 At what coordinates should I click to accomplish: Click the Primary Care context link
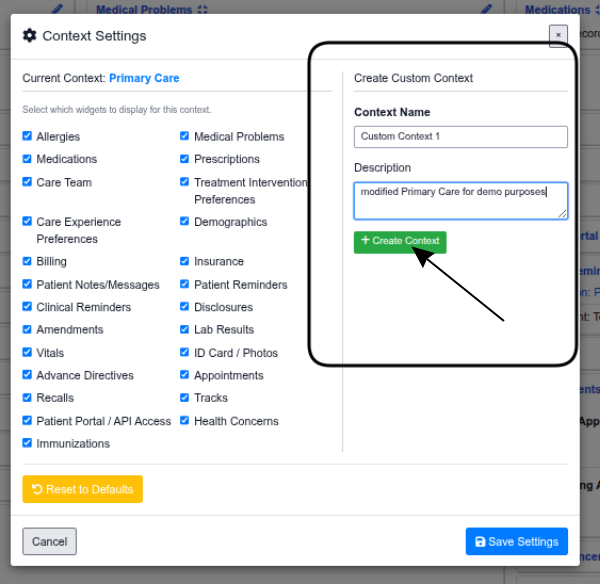click(x=144, y=78)
